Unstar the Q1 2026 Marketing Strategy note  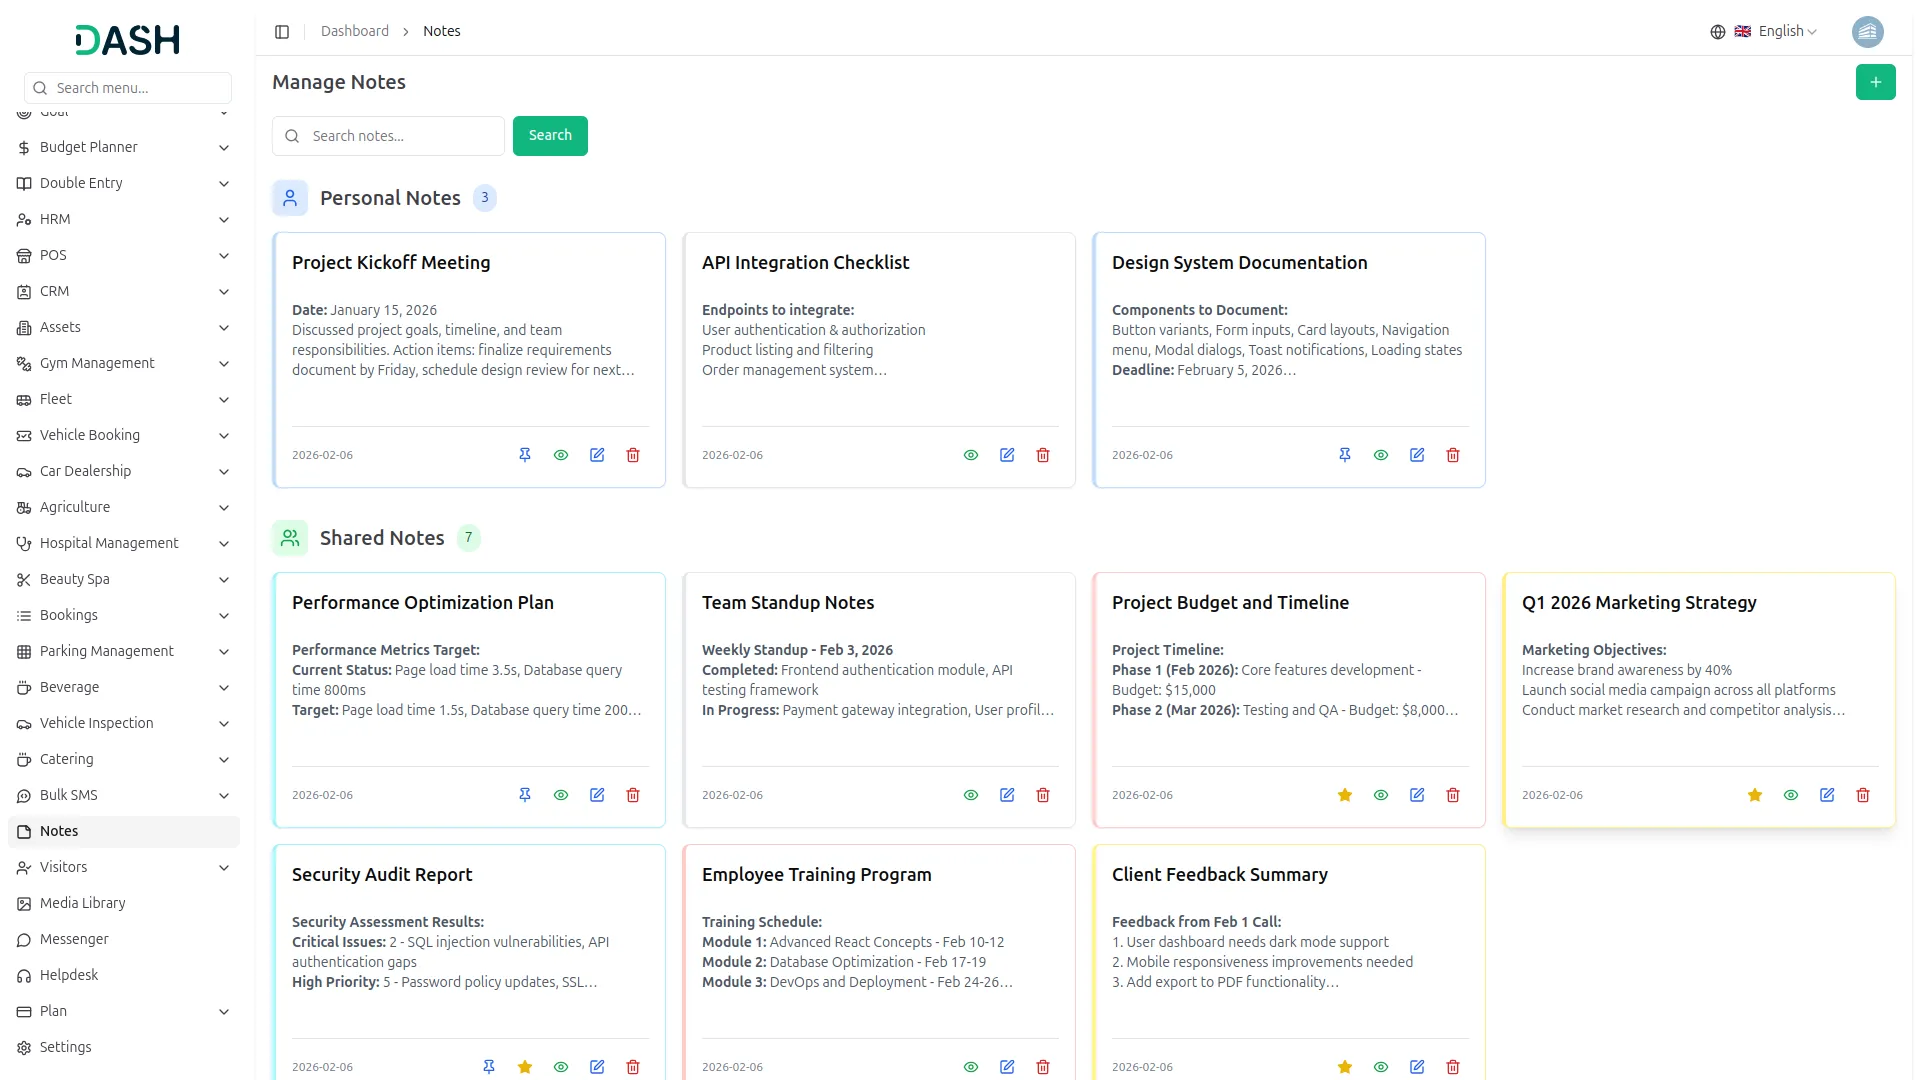(1755, 795)
